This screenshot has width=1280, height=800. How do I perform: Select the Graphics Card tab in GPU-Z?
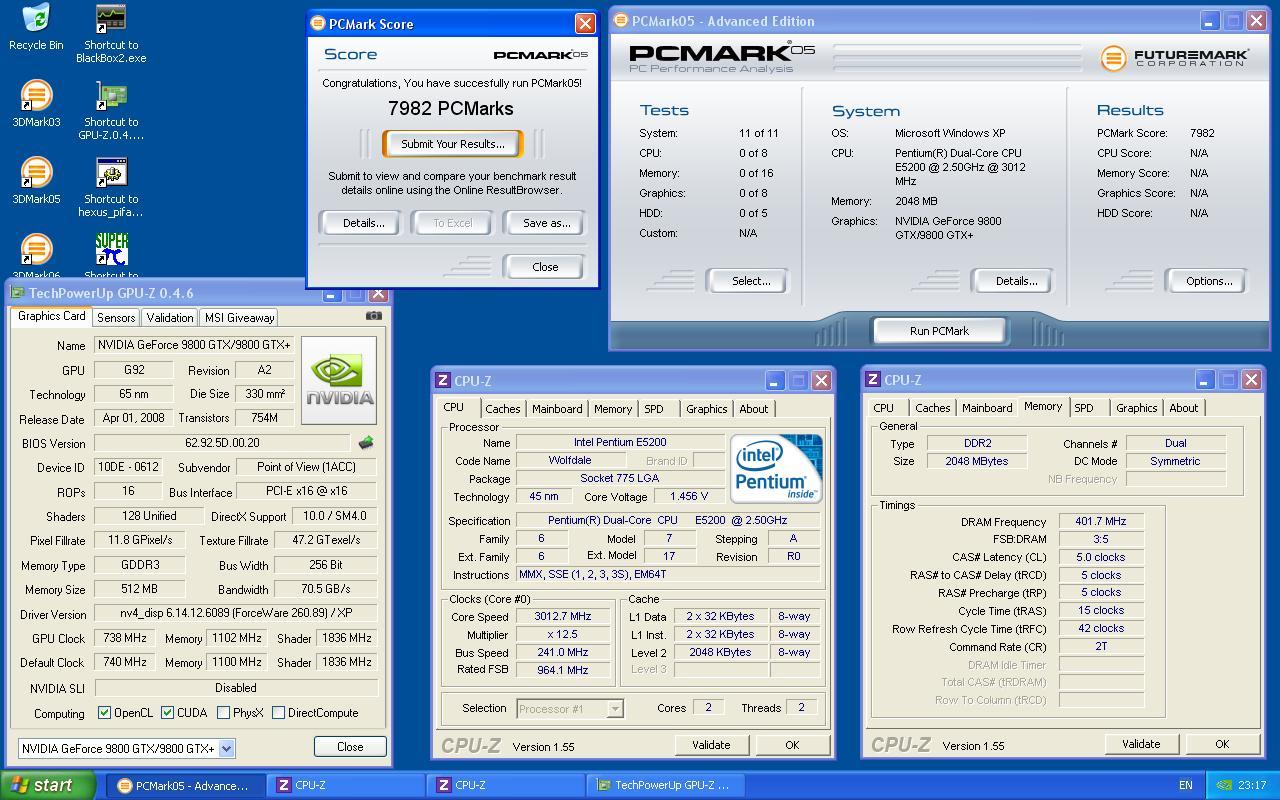[51, 316]
